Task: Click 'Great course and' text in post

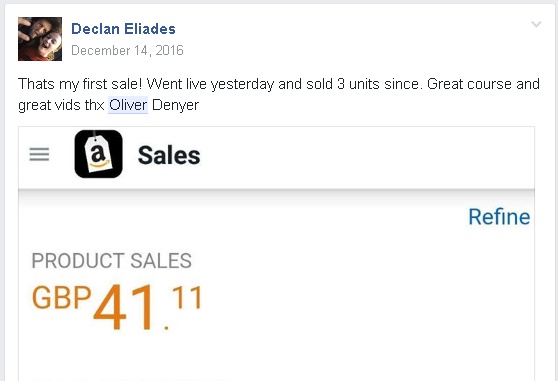Action: click(x=483, y=84)
